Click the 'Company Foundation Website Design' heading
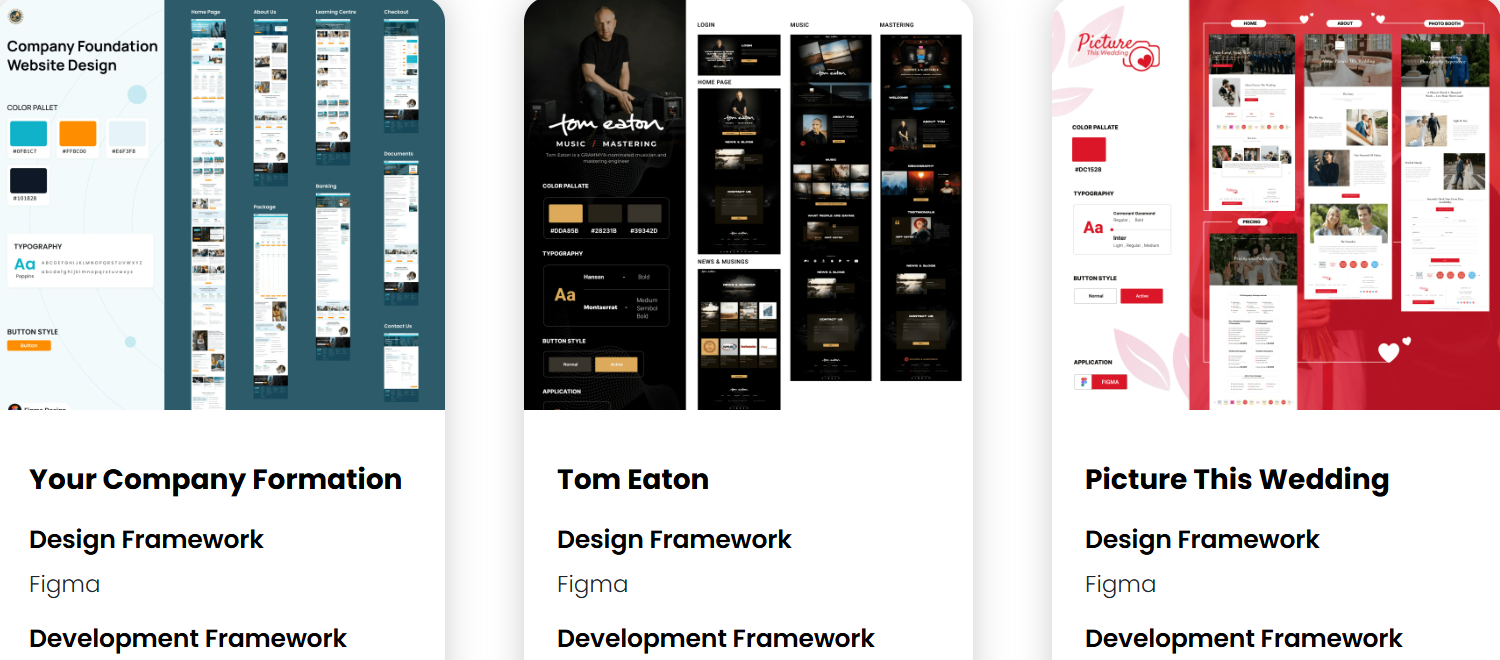The width and height of the screenshot is (1500, 660). coord(82,56)
